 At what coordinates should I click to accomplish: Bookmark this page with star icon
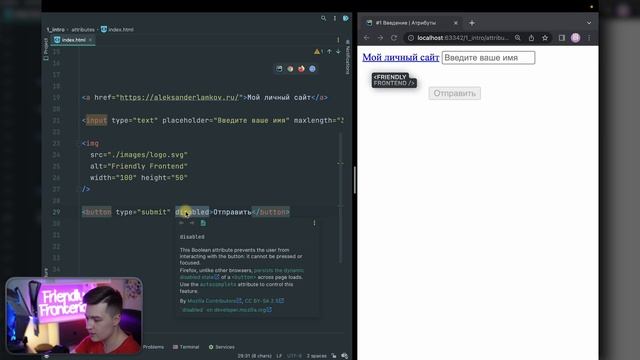pos(545,38)
